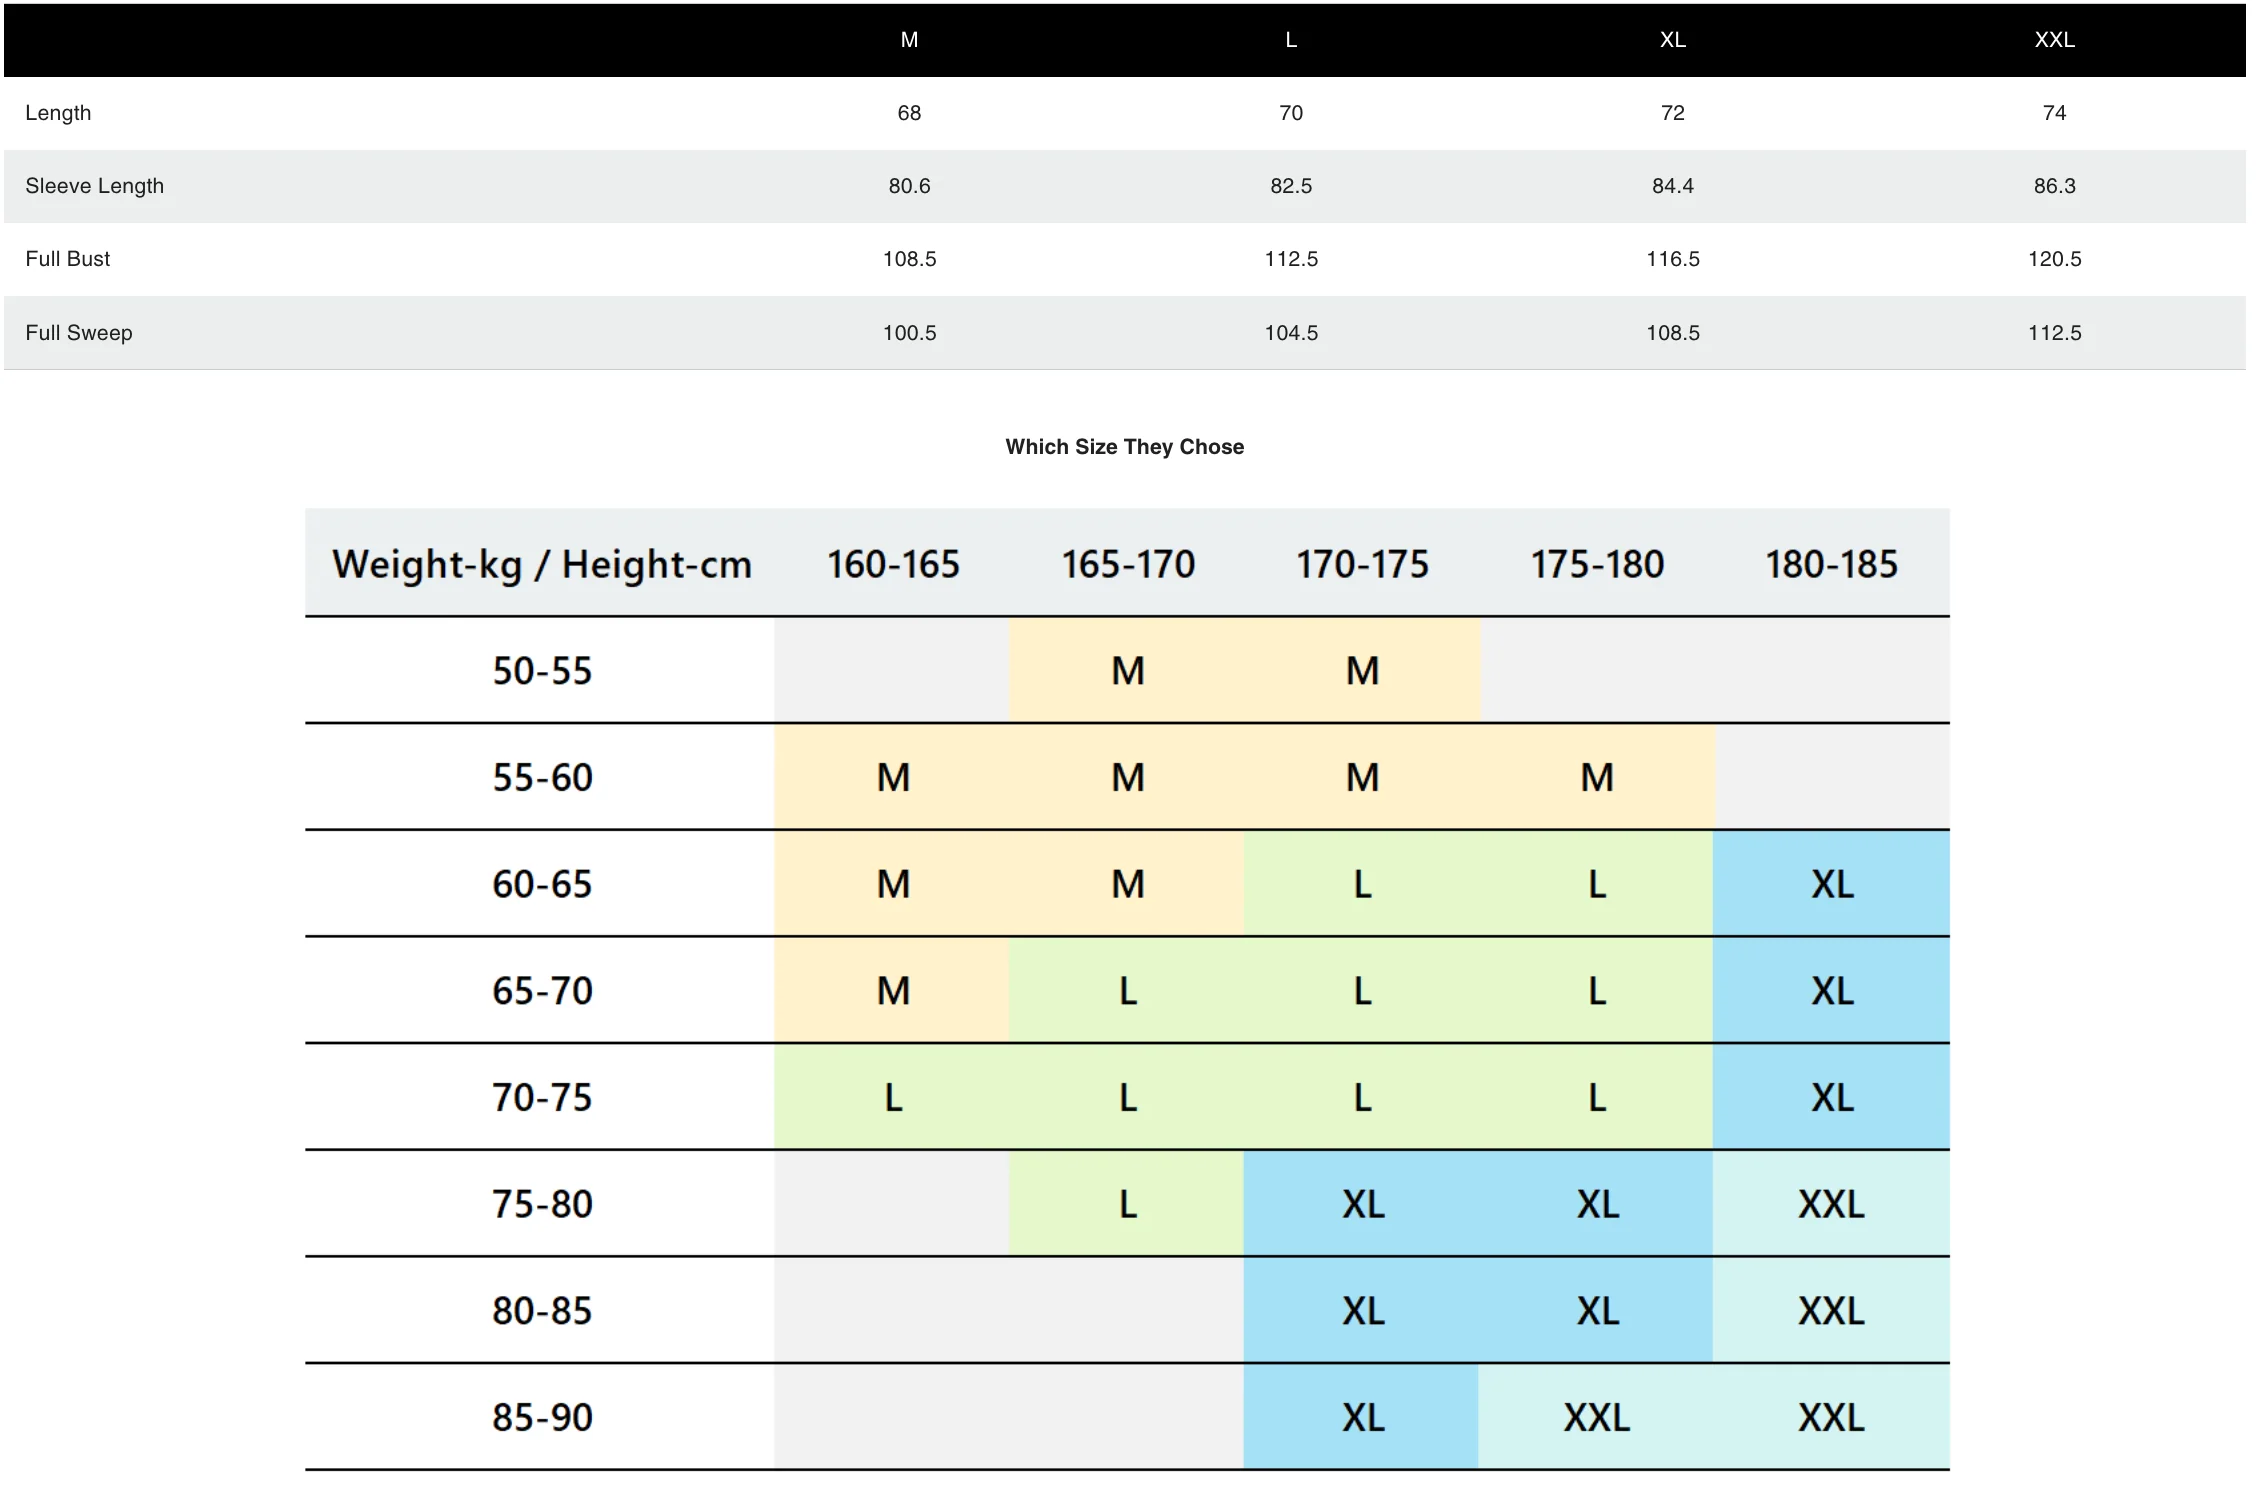Select the 50-55 weight row label
The width and height of the screenshot is (2256, 1486).
point(541,670)
